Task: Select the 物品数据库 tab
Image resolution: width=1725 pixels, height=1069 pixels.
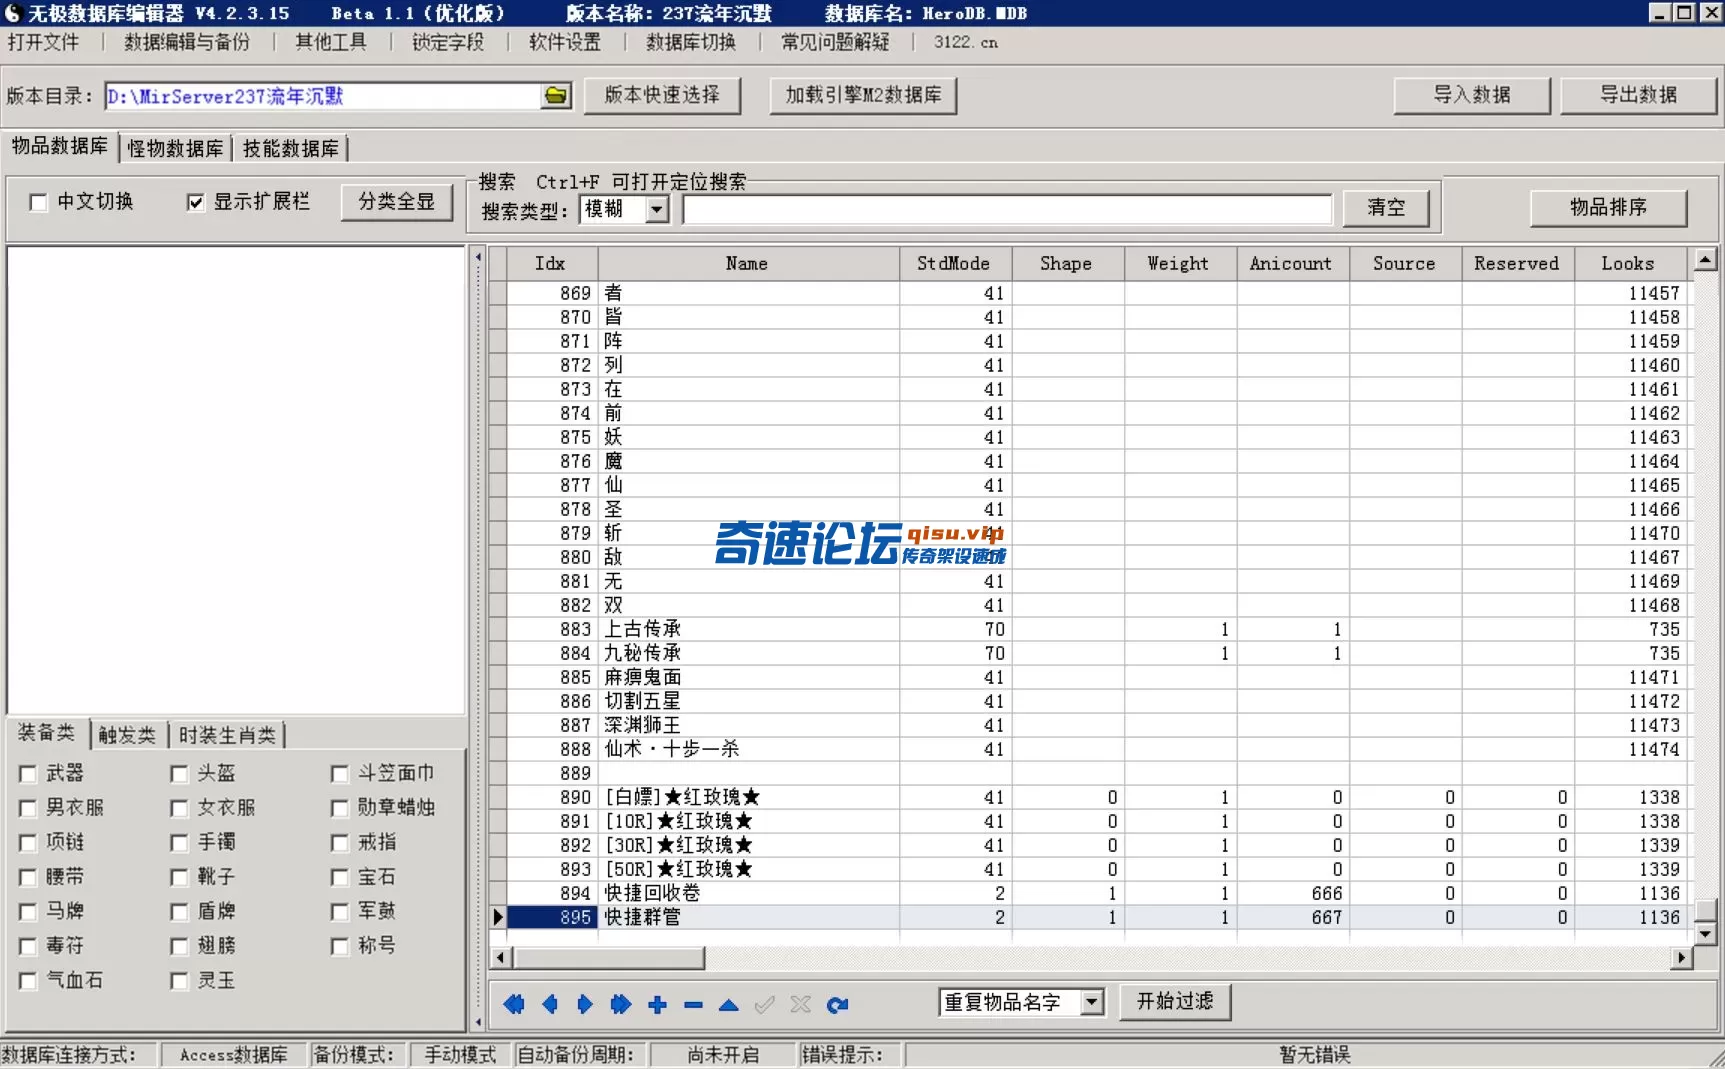Action: pos(60,146)
